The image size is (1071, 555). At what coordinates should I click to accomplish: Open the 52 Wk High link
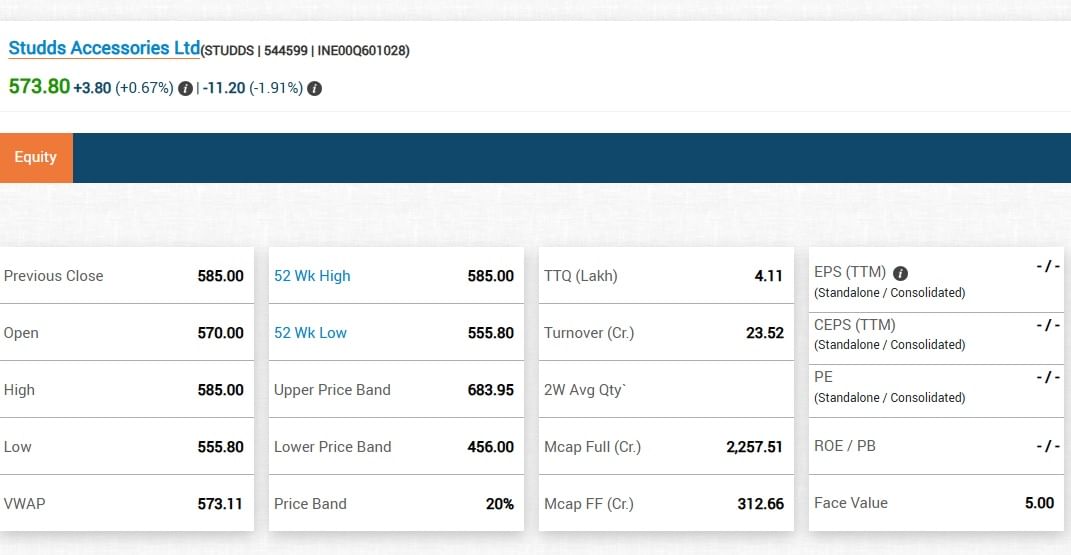click(x=312, y=276)
